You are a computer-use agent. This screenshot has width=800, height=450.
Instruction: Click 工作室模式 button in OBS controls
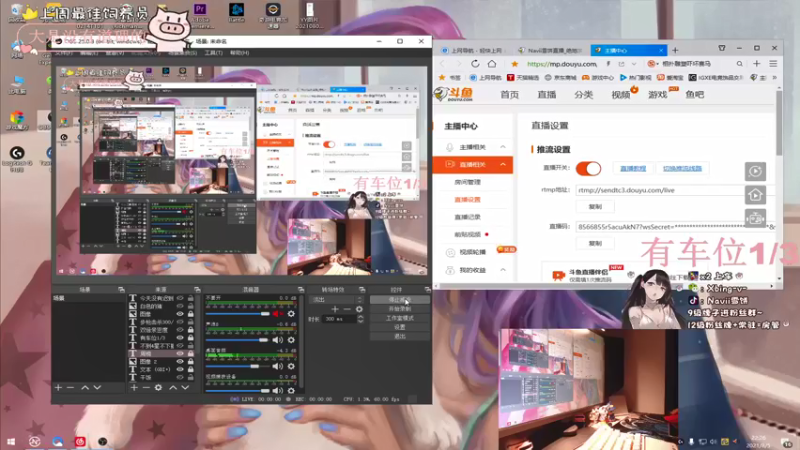[x=399, y=318]
